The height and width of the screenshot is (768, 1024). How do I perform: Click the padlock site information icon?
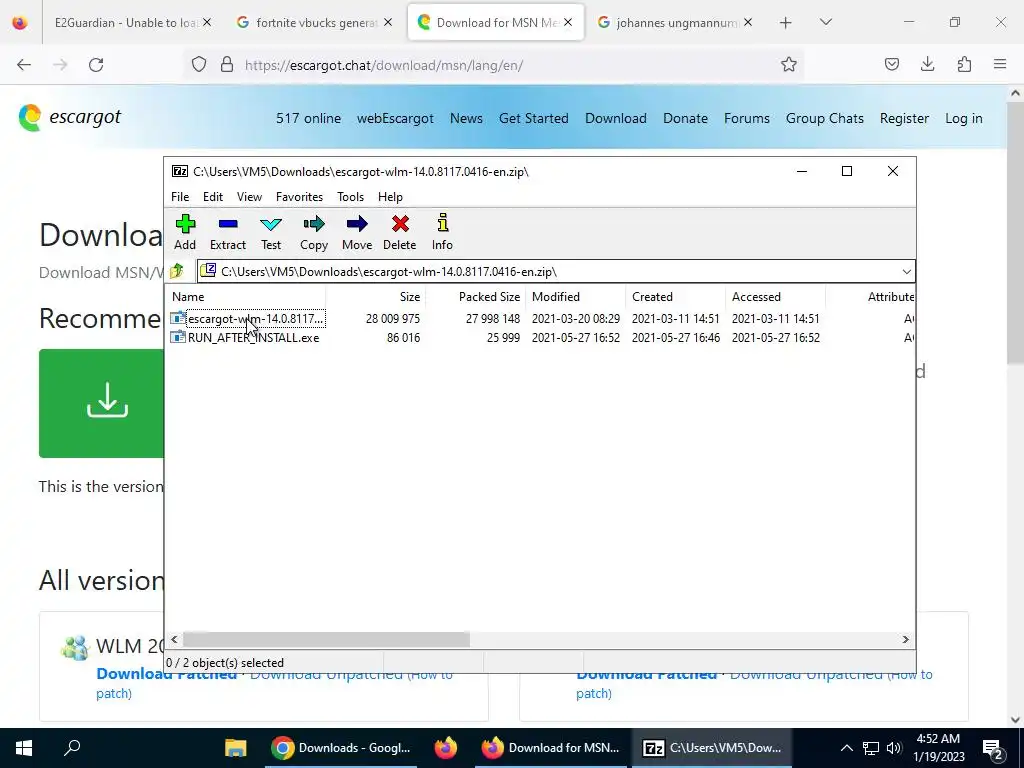(x=227, y=65)
